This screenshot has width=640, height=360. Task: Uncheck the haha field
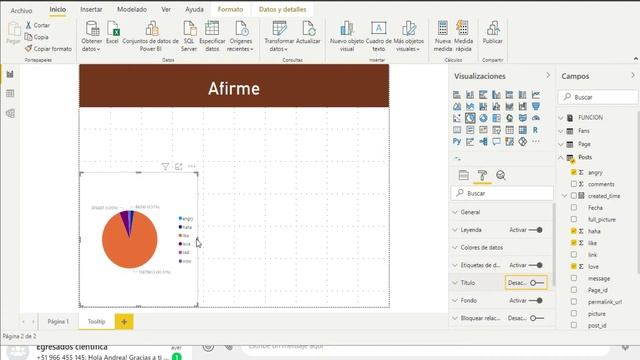pos(573,231)
